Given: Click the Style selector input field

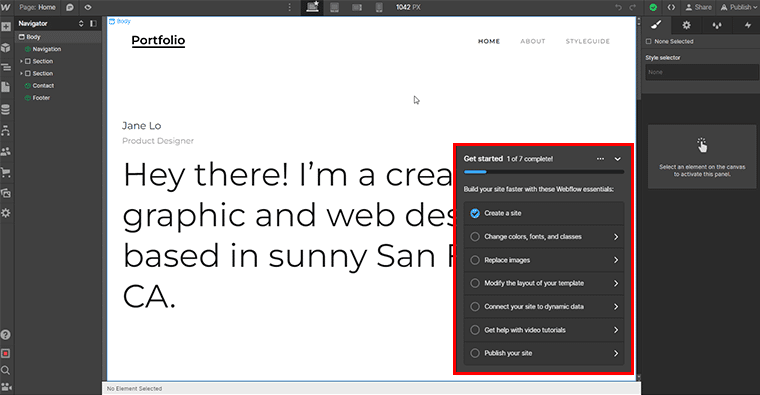Looking at the screenshot, I should pos(701,72).
